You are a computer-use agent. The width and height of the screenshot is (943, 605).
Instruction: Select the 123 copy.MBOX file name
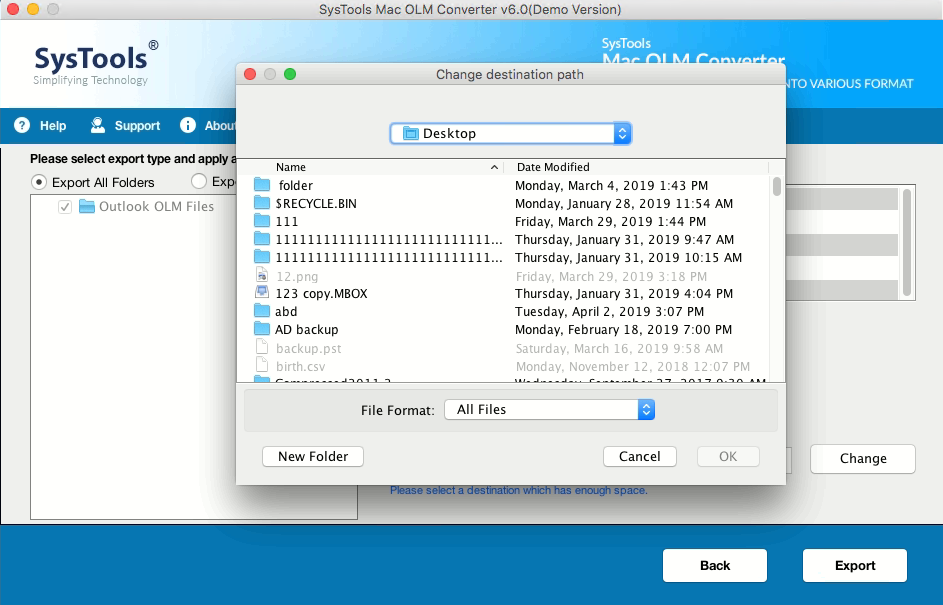(x=321, y=293)
